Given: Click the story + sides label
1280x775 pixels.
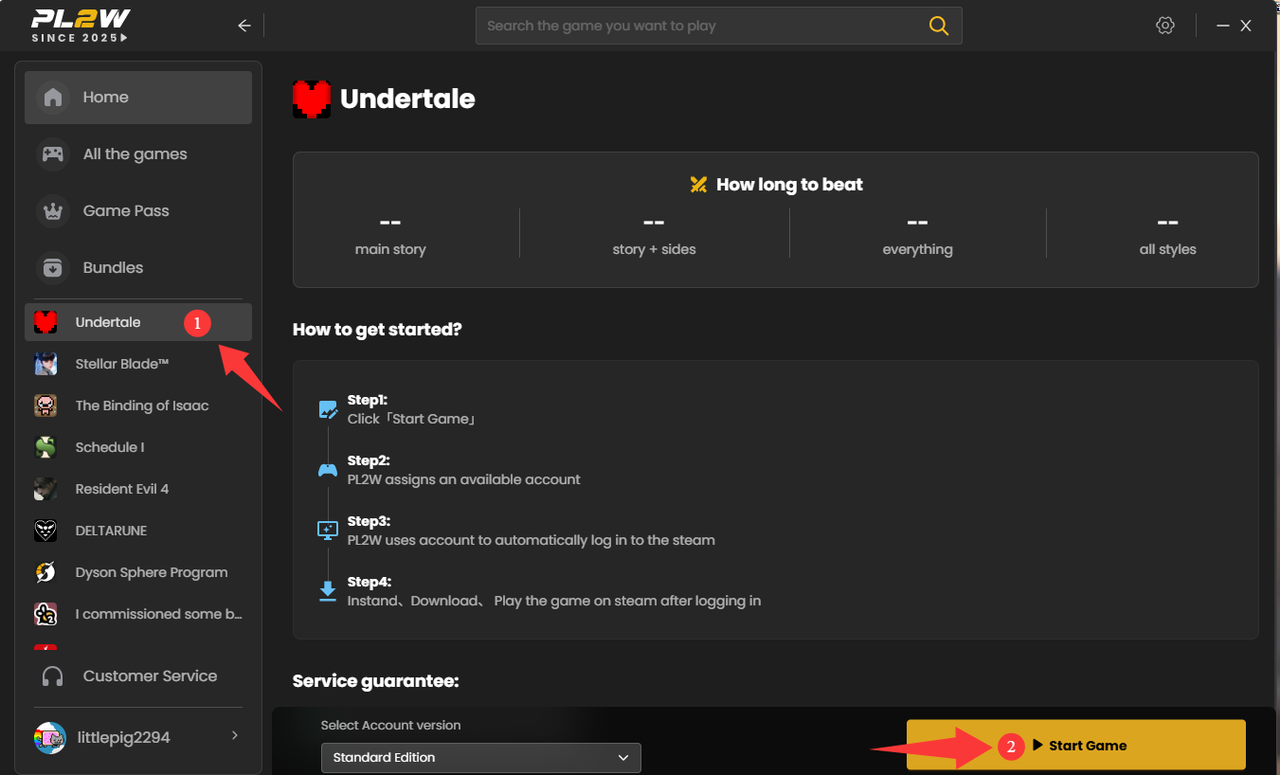Looking at the screenshot, I should [x=654, y=249].
